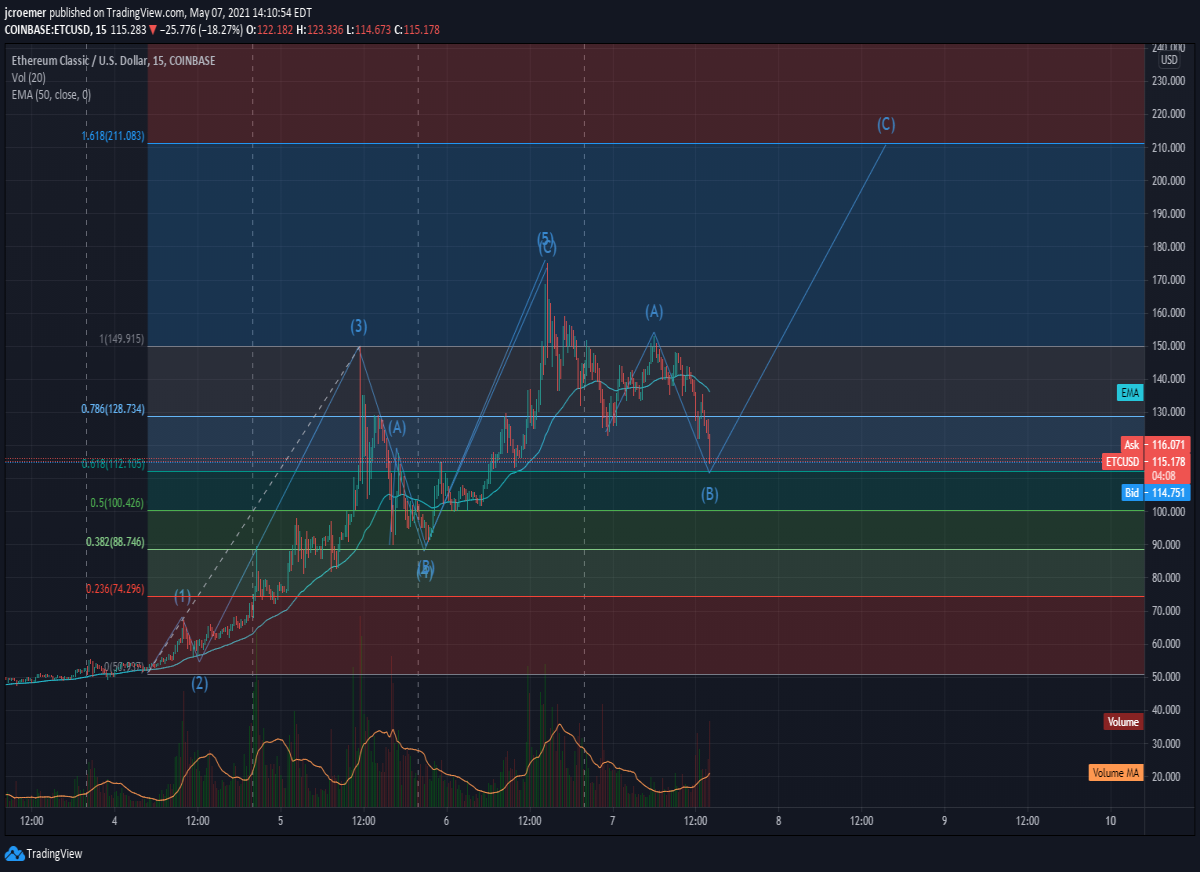1200x872 pixels.
Task: Click the jcroemer published on TradingView.com header
Action: click(x=158, y=12)
